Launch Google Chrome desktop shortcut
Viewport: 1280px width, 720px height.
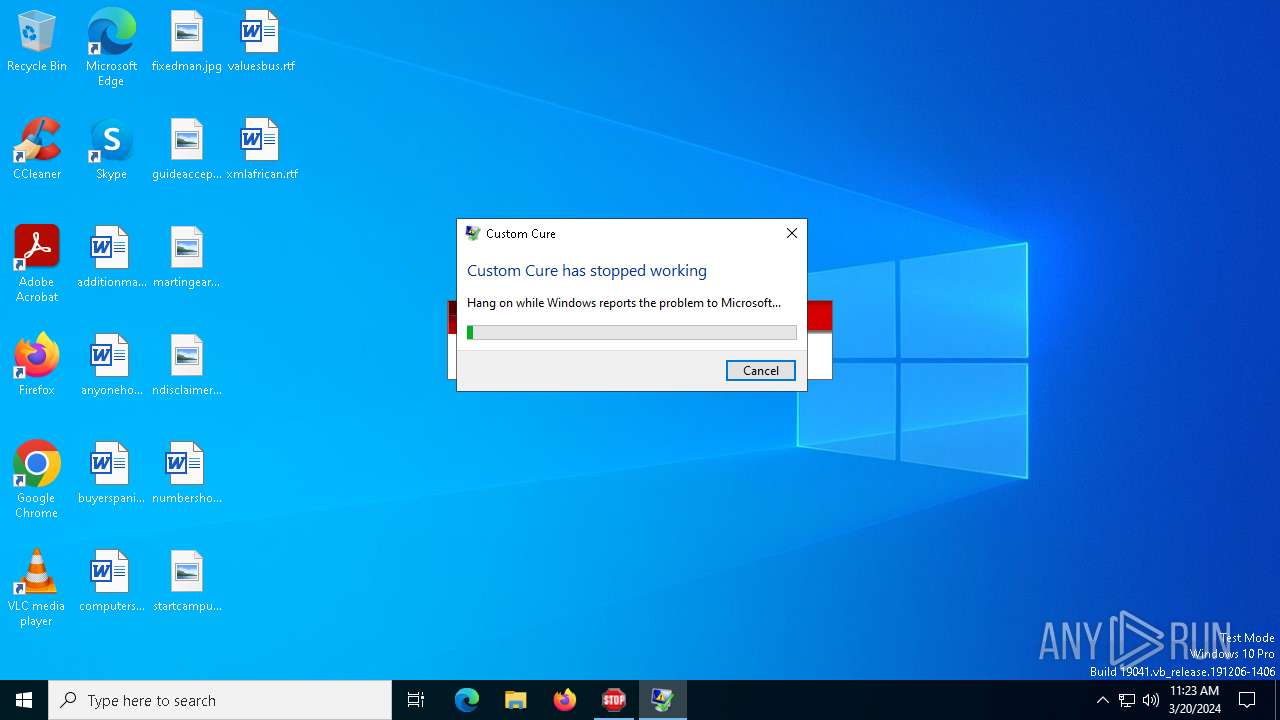tap(37, 480)
